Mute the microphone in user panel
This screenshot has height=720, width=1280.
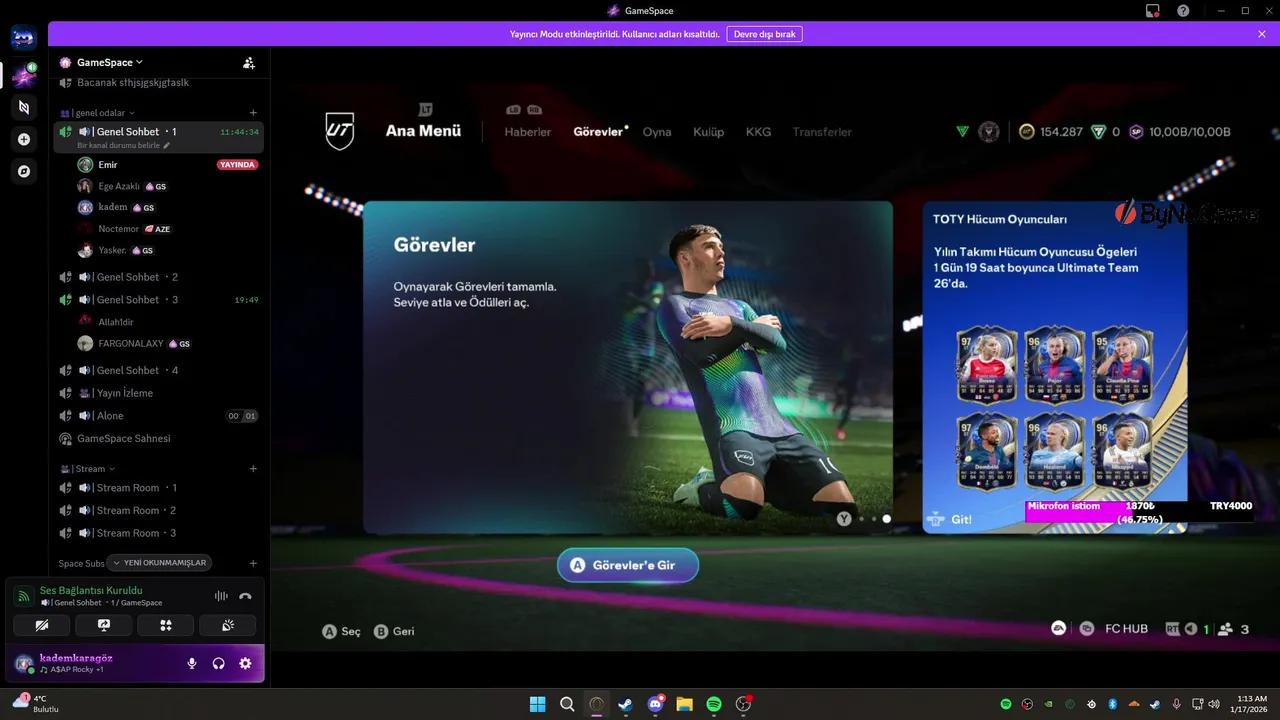point(192,663)
